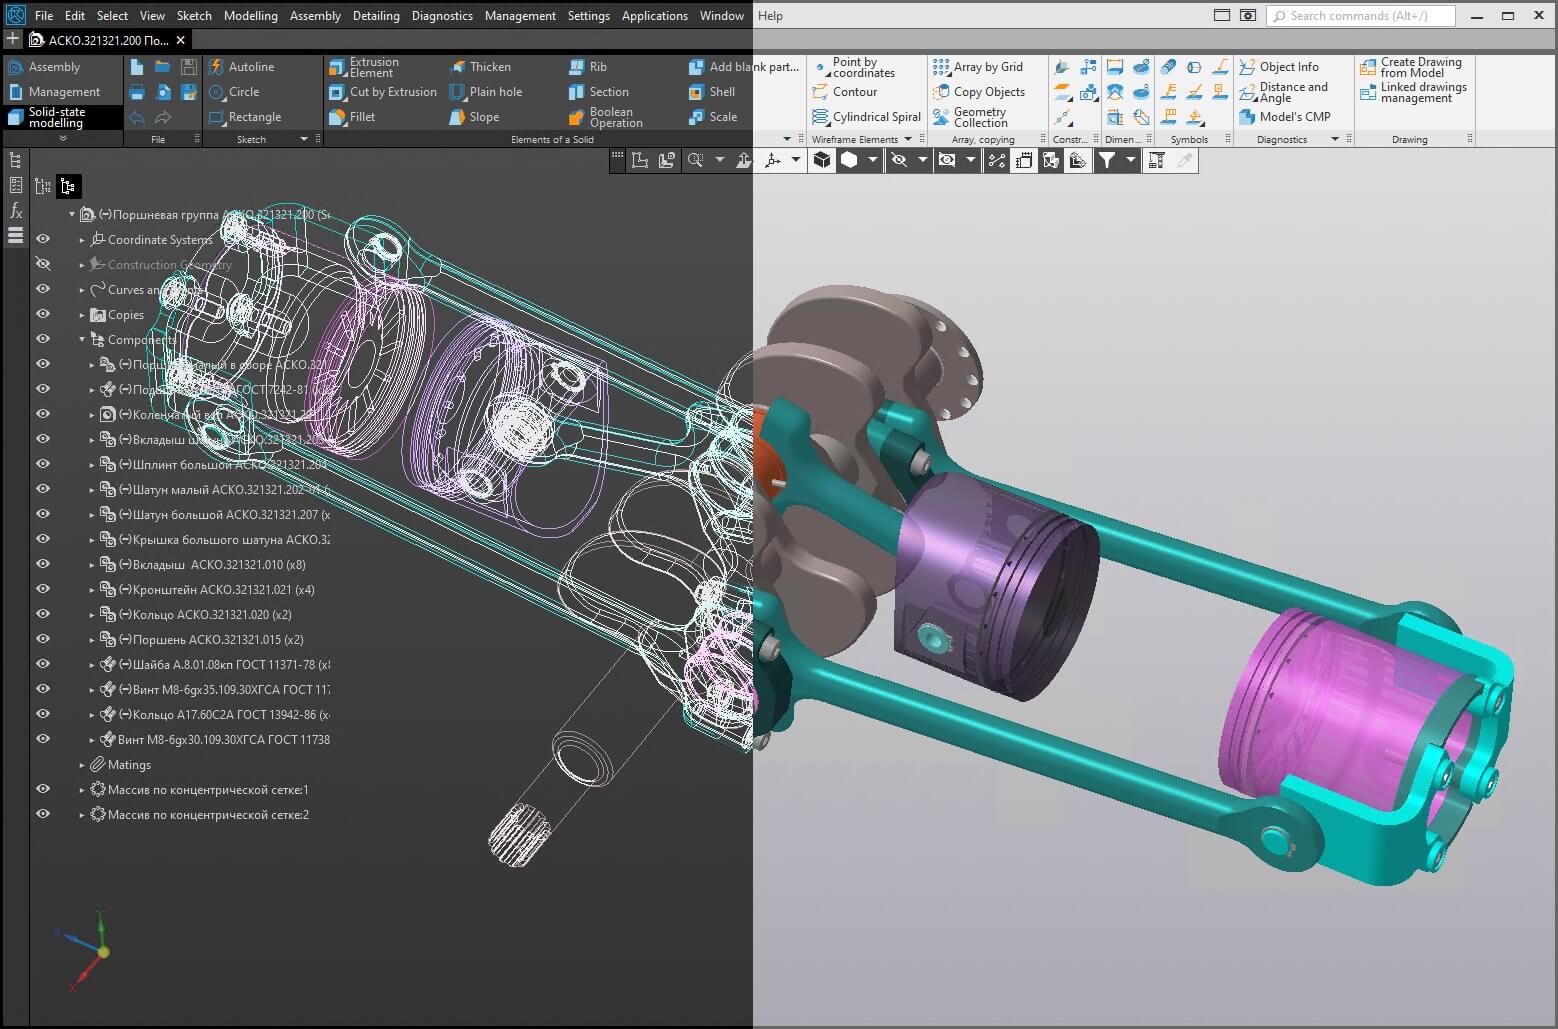Show the hidden Construction Geometry

click(x=43, y=265)
